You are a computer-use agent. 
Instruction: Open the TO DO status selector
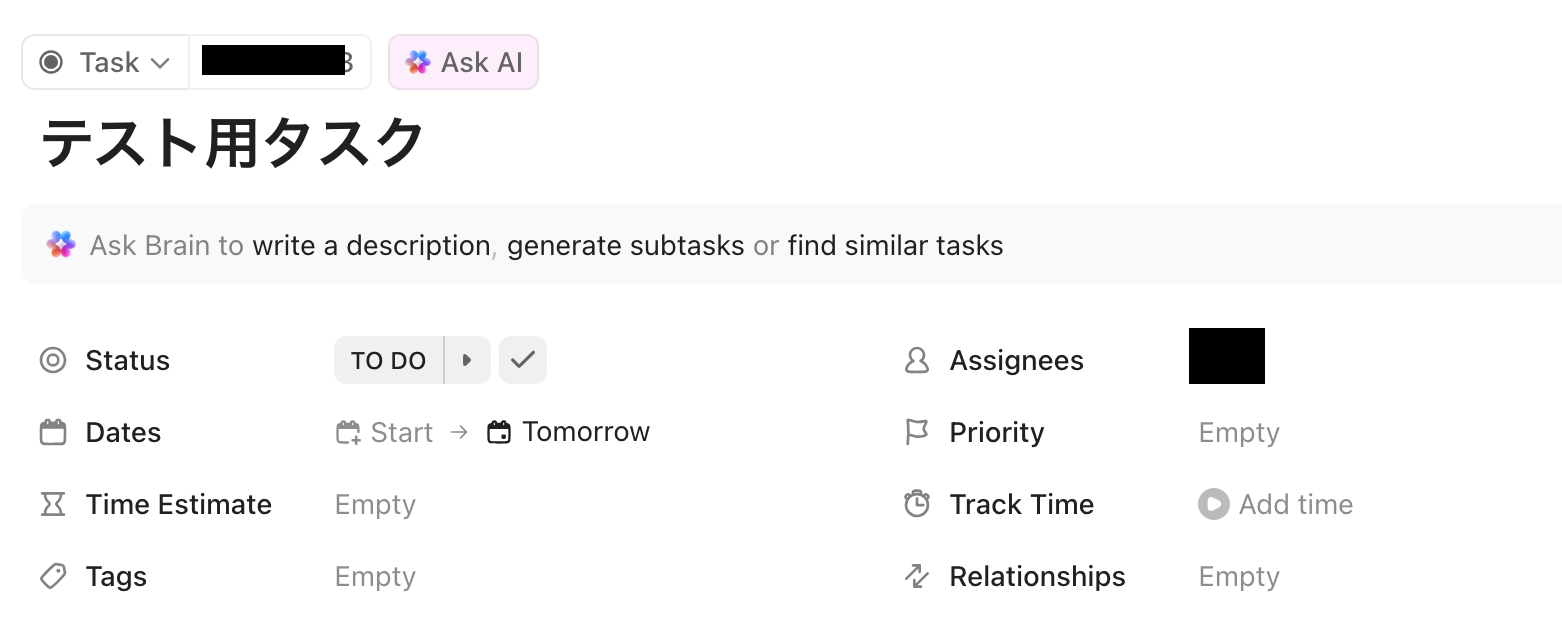388,360
